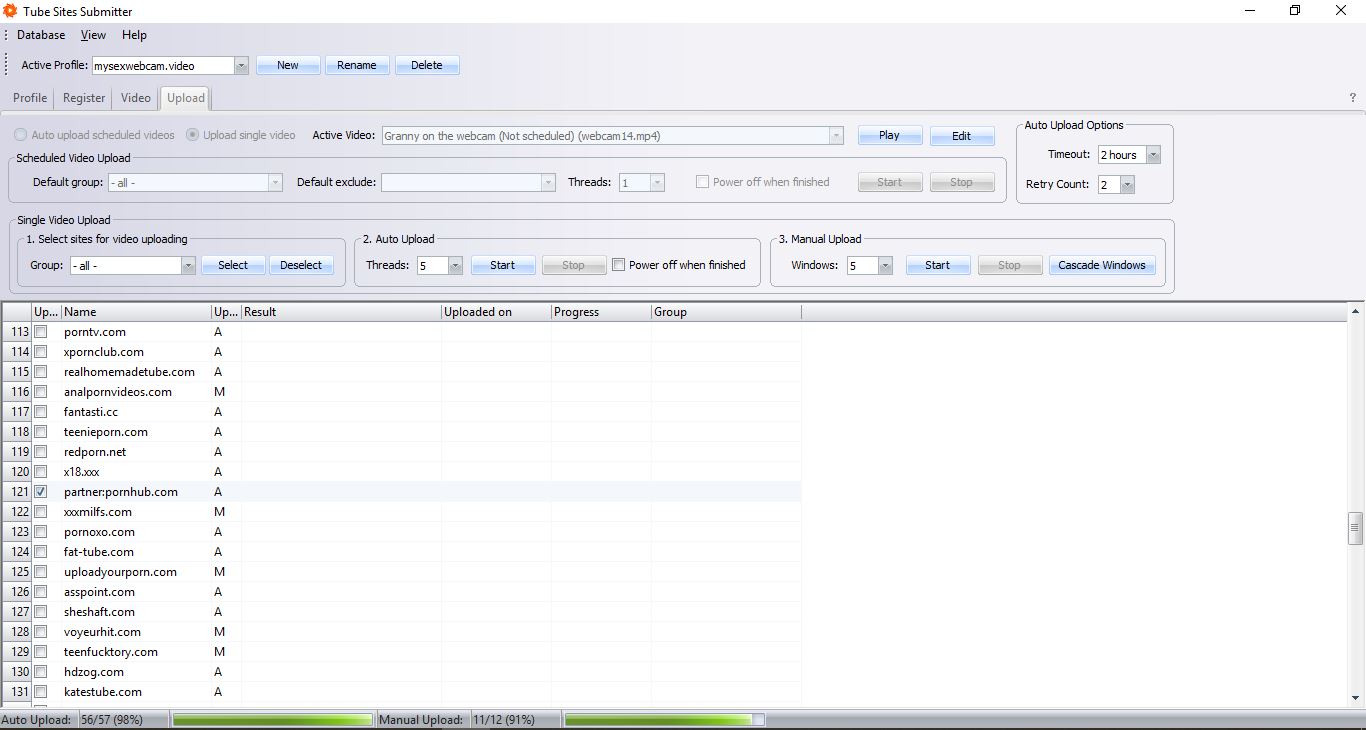1366x730 pixels.
Task: Open the Help menu
Action: coord(134,35)
